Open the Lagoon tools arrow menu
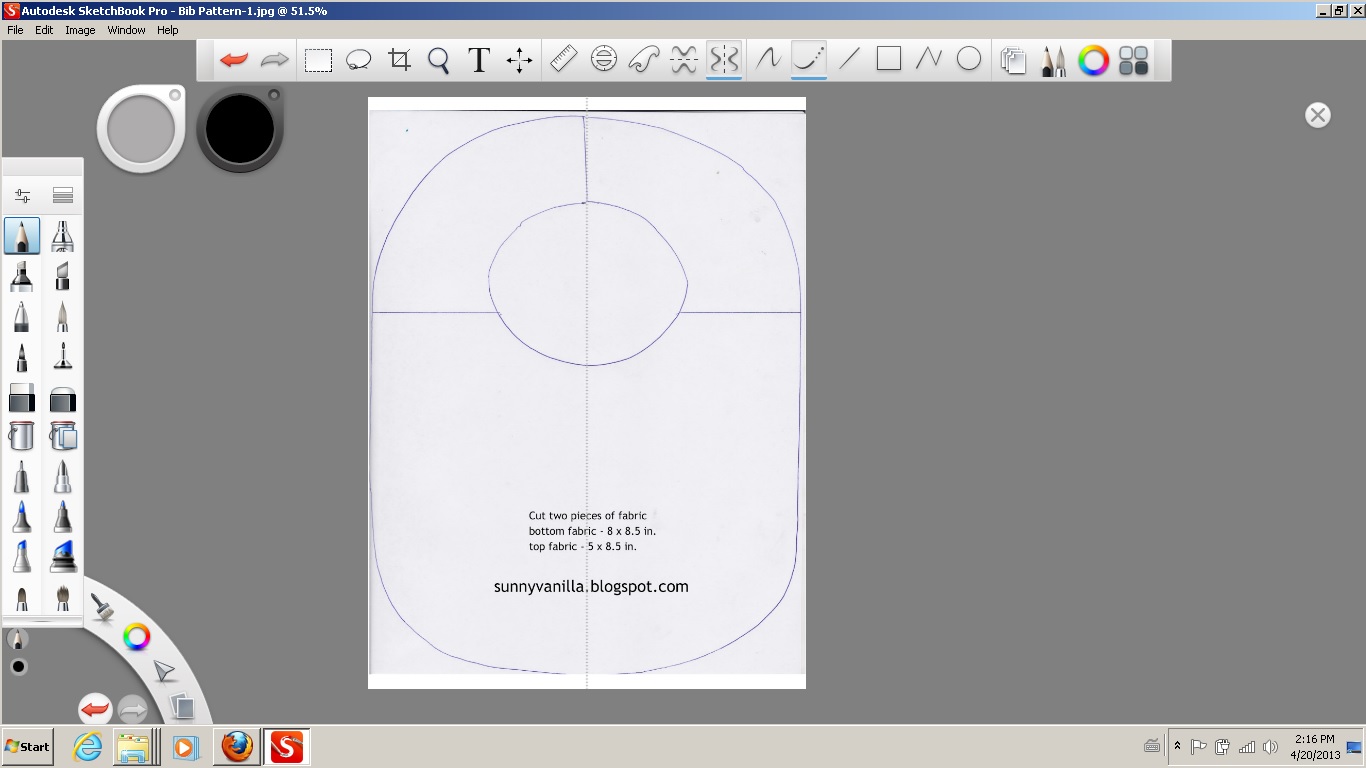Image resolution: width=1366 pixels, height=768 pixels. (x=164, y=671)
